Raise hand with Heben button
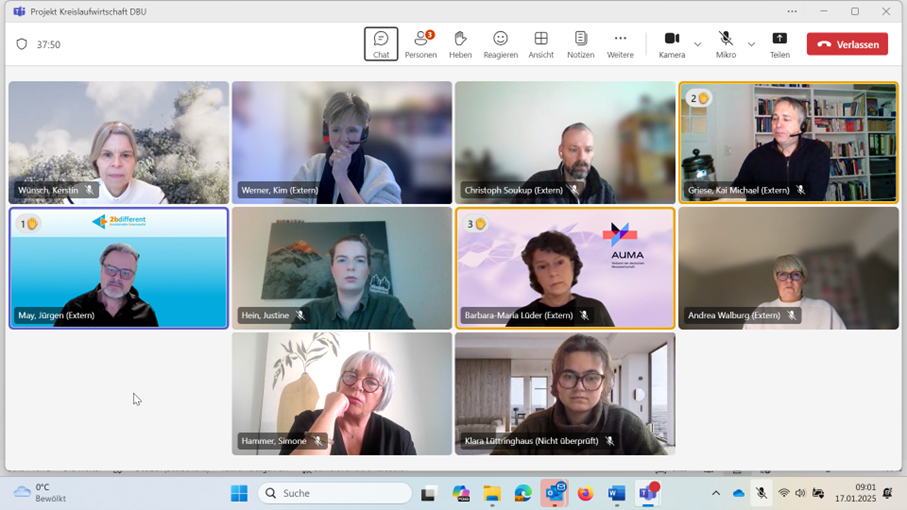 (x=460, y=44)
